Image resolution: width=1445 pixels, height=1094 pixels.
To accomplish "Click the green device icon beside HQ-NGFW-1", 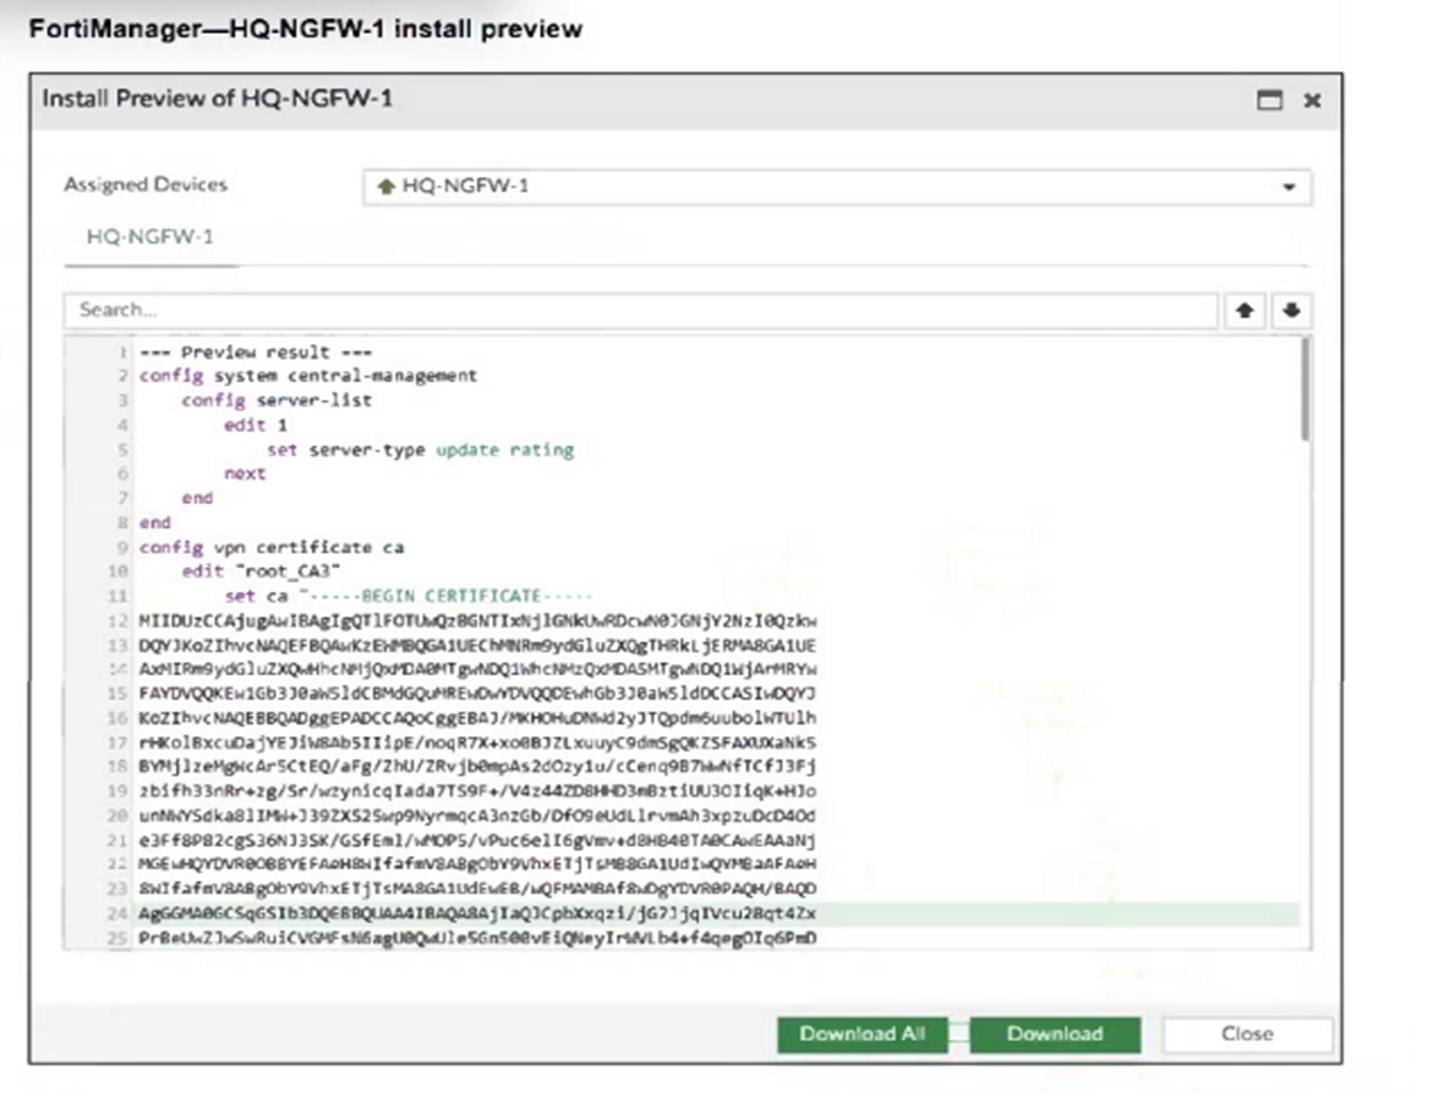I will pyautogui.click(x=386, y=186).
